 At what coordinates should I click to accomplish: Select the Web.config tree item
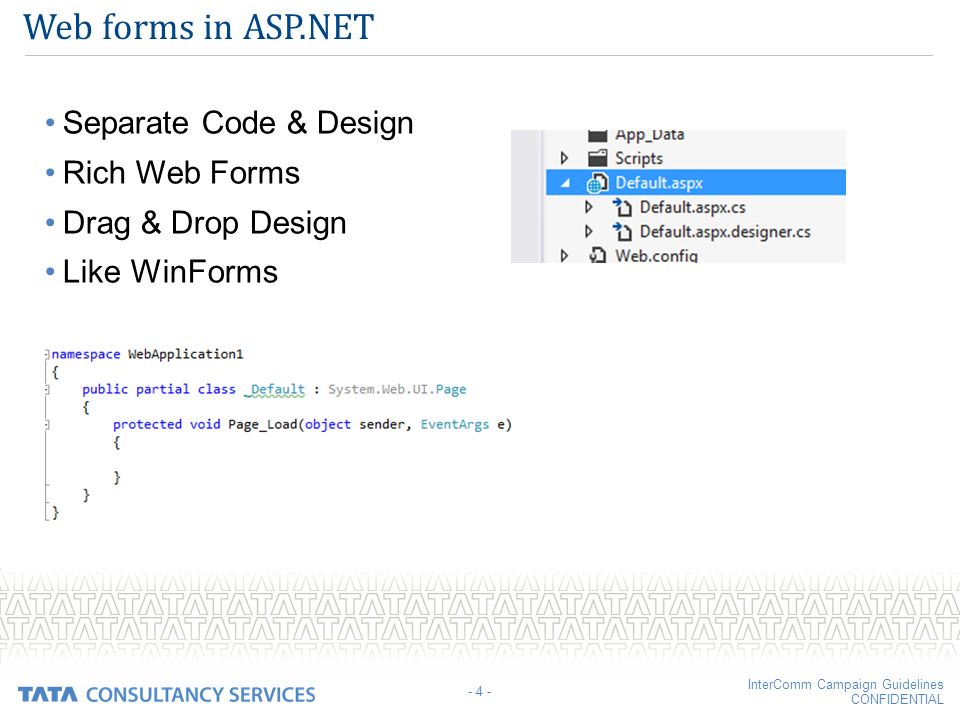click(x=656, y=255)
